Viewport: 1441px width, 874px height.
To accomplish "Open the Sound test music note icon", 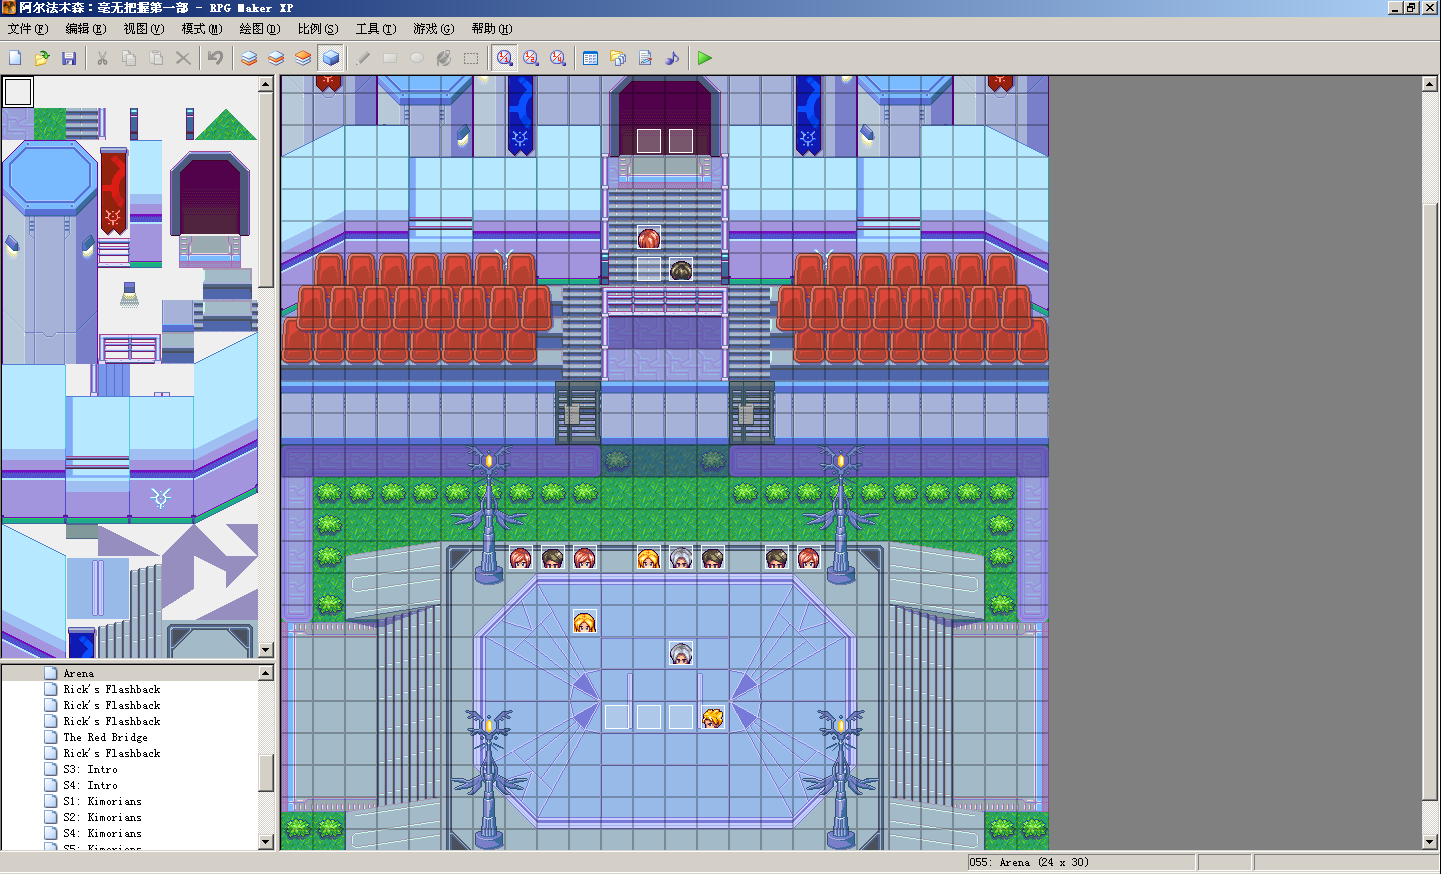I will click(x=672, y=58).
